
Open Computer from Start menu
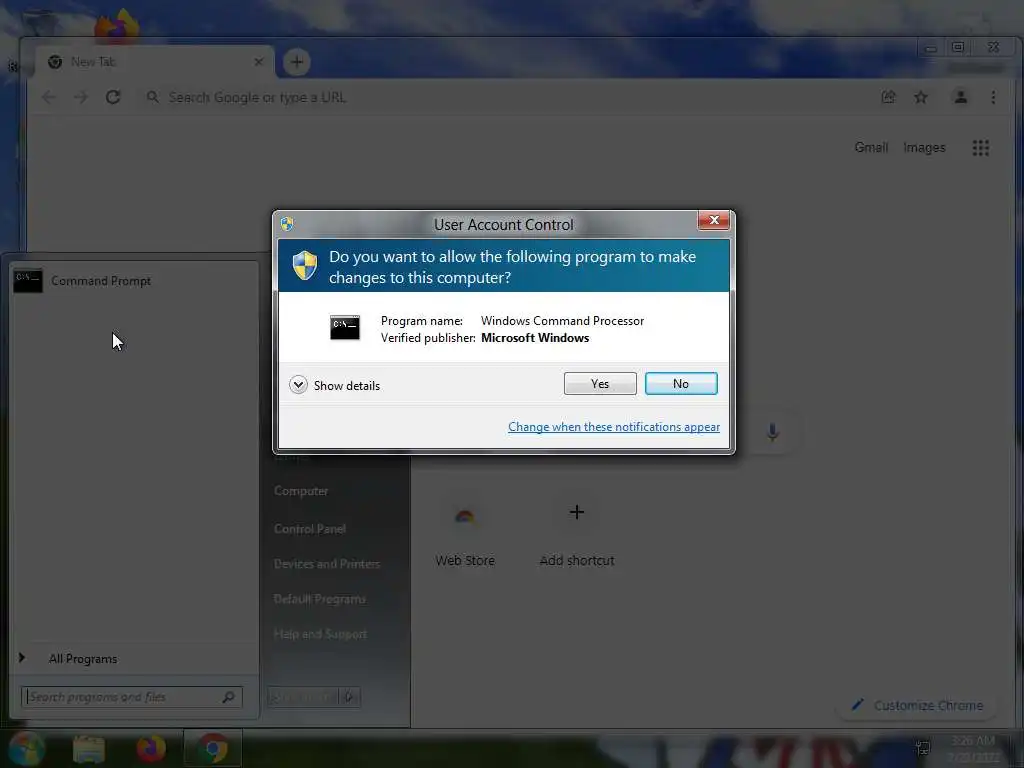tap(301, 491)
